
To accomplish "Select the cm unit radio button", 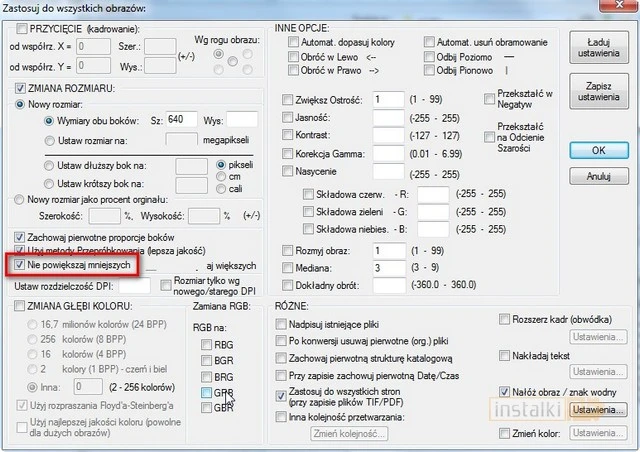I will (221, 177).
